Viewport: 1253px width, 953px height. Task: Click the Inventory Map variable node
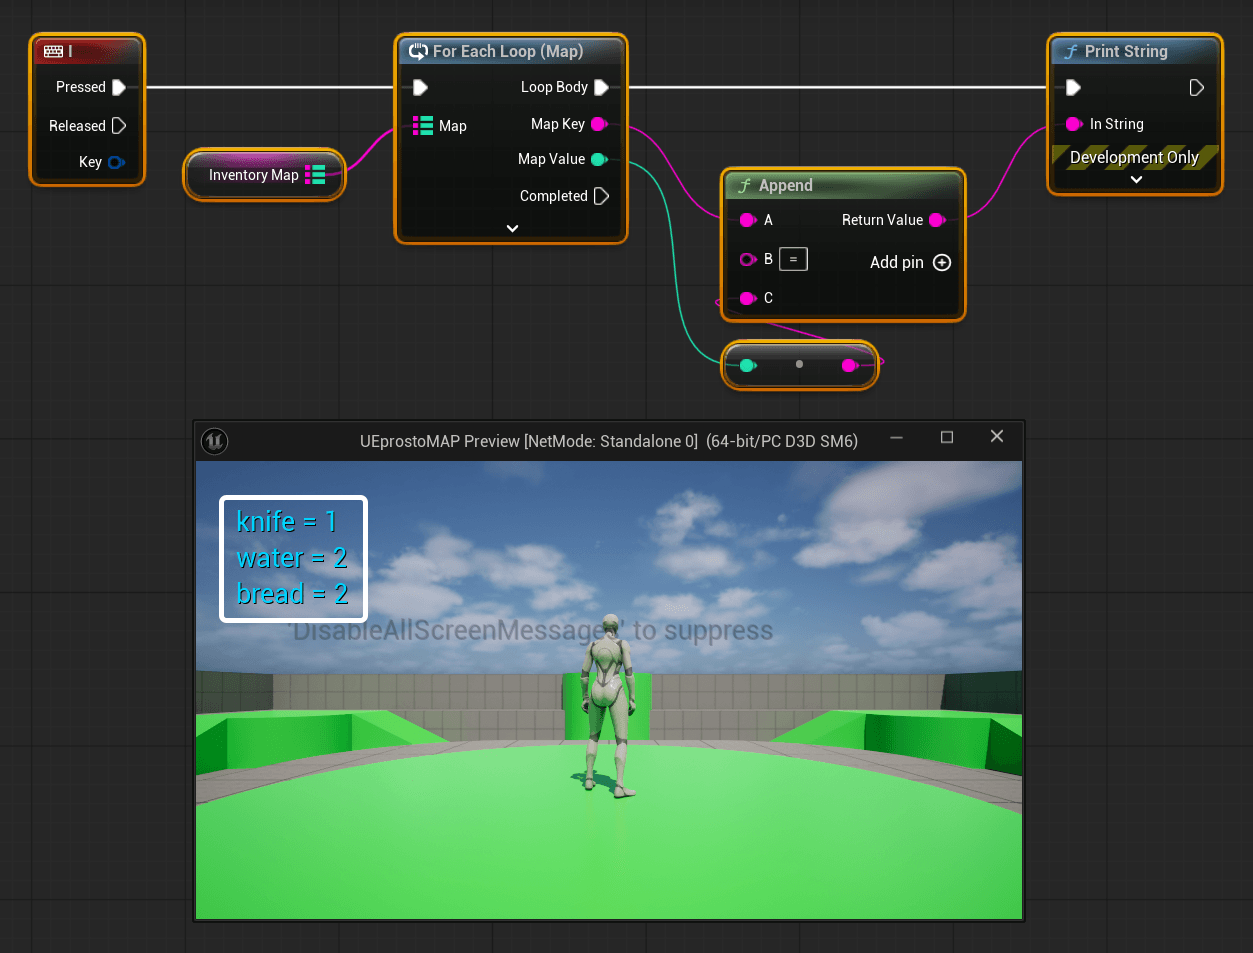tap(253, 175)
